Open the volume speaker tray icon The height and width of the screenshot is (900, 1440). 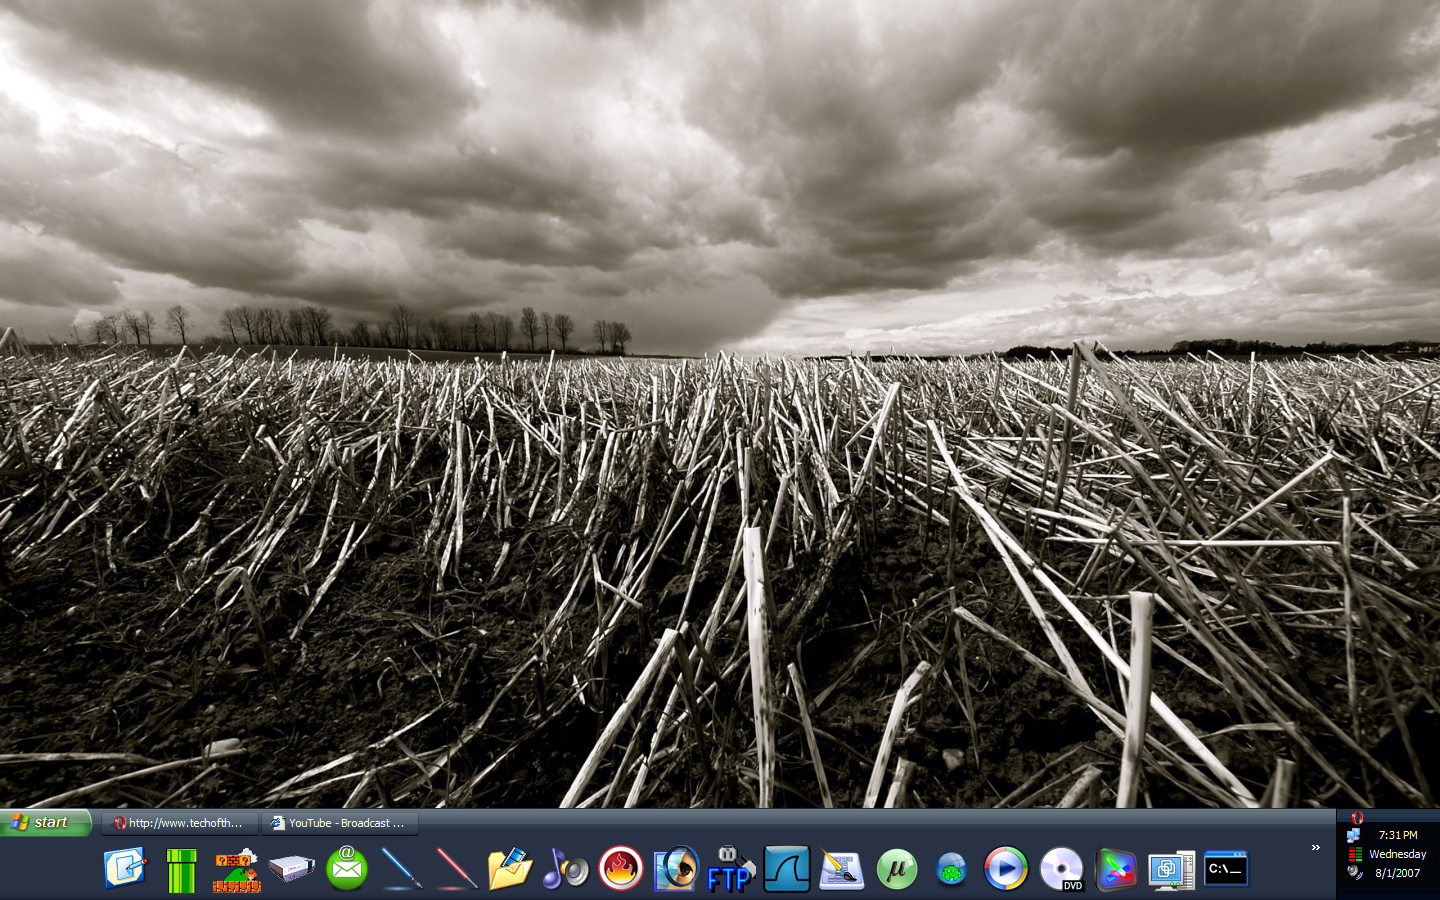pyautogui.click(x=1355, y=872)
